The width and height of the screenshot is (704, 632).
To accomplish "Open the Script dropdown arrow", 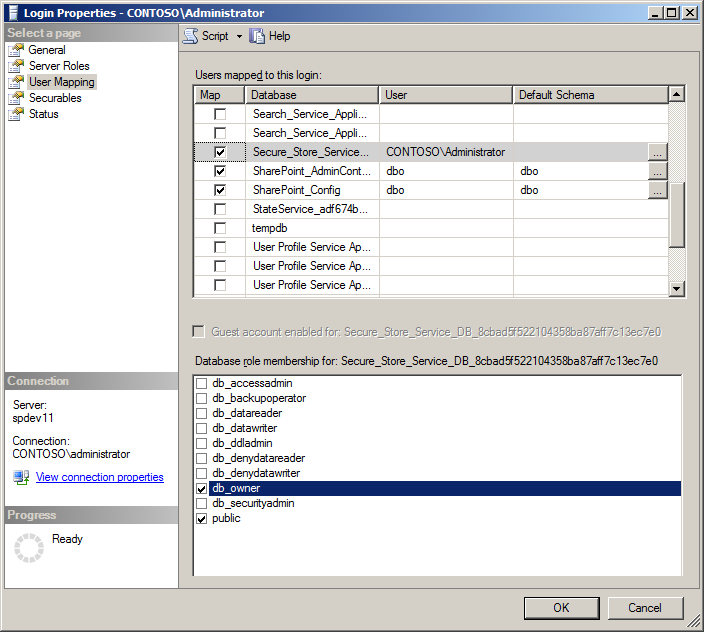I will pos(239,36).
